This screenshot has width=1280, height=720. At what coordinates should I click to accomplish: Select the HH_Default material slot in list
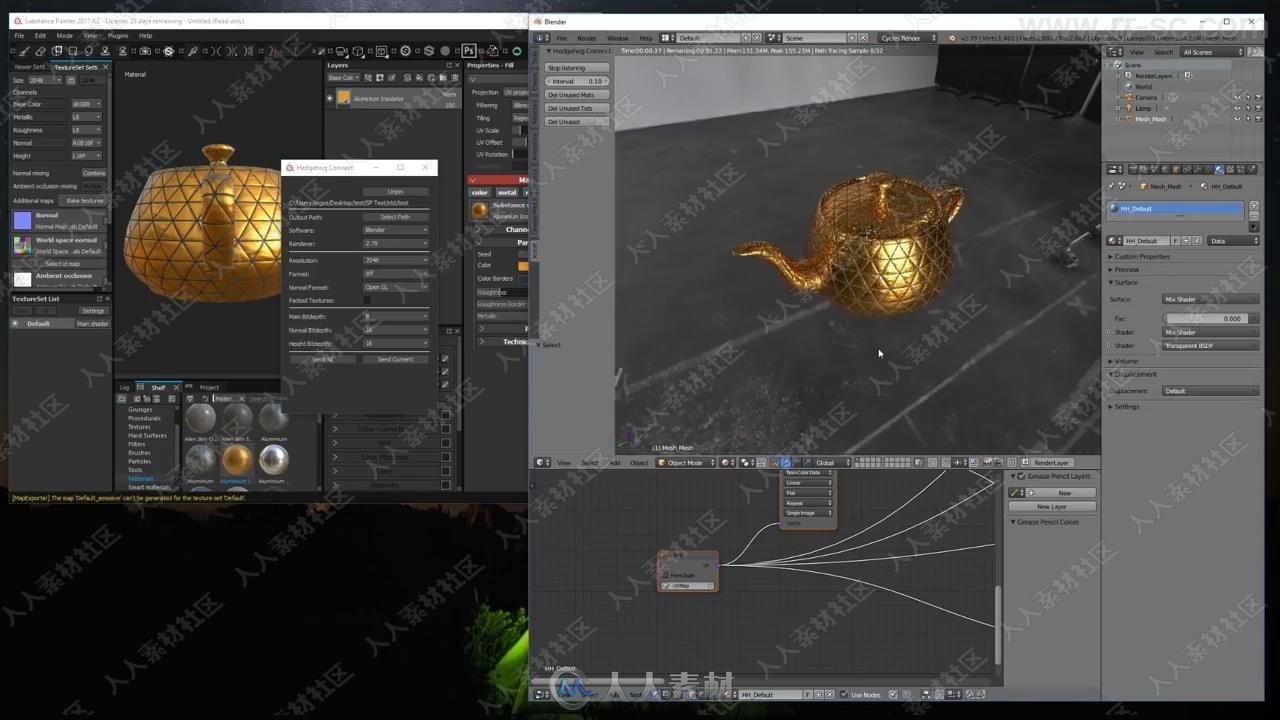[1176, 209]
